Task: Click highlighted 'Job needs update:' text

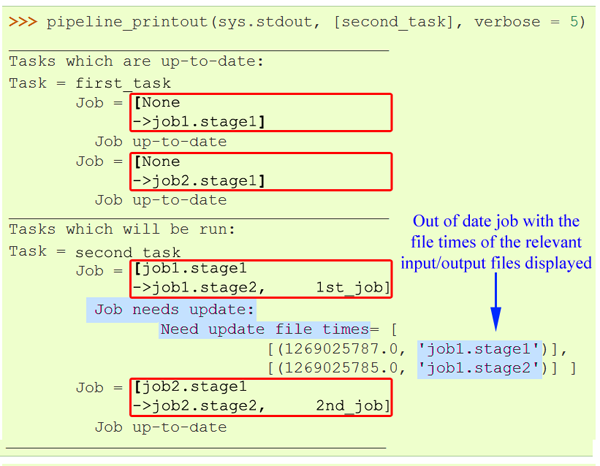Action: 175,309
